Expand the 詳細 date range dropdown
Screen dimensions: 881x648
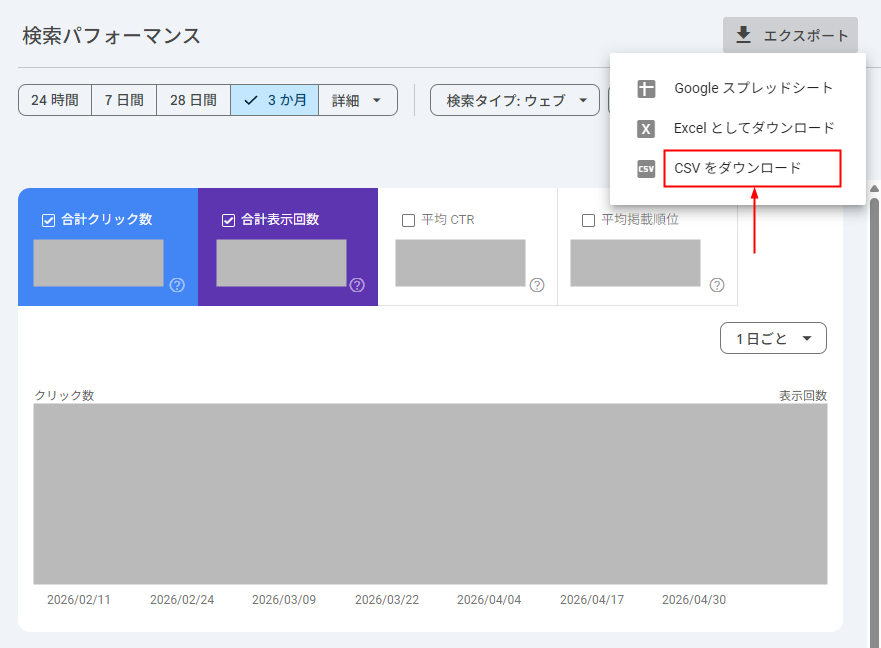pyautogui.click(x=358, y=100)
